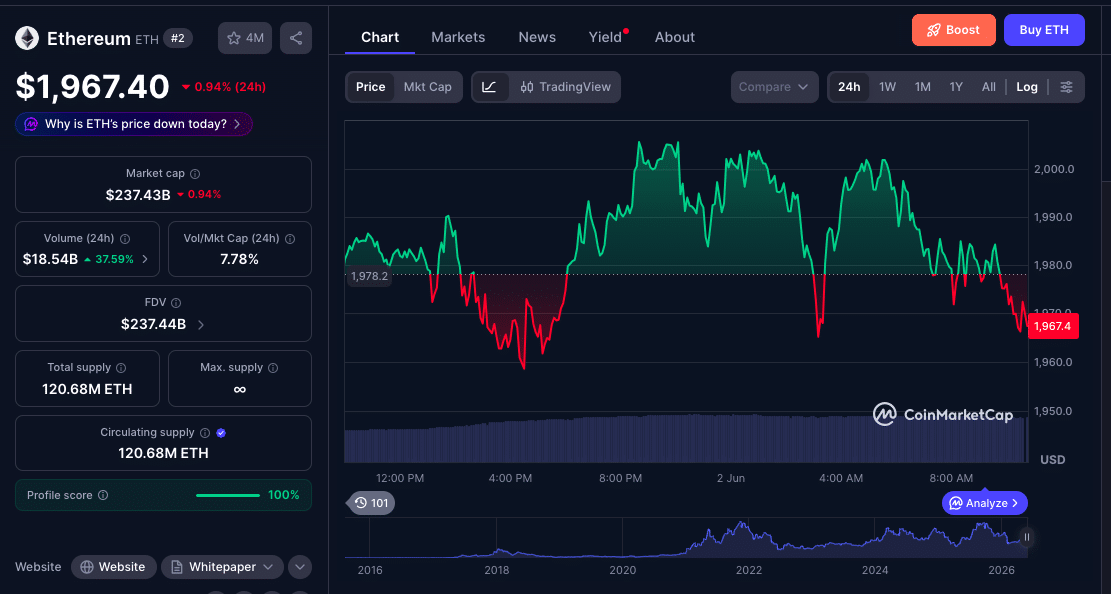Click Circulating supply info icon
Image resolution: width=1111 pixels, height=594 pixels.
click(x=205, y=432)
